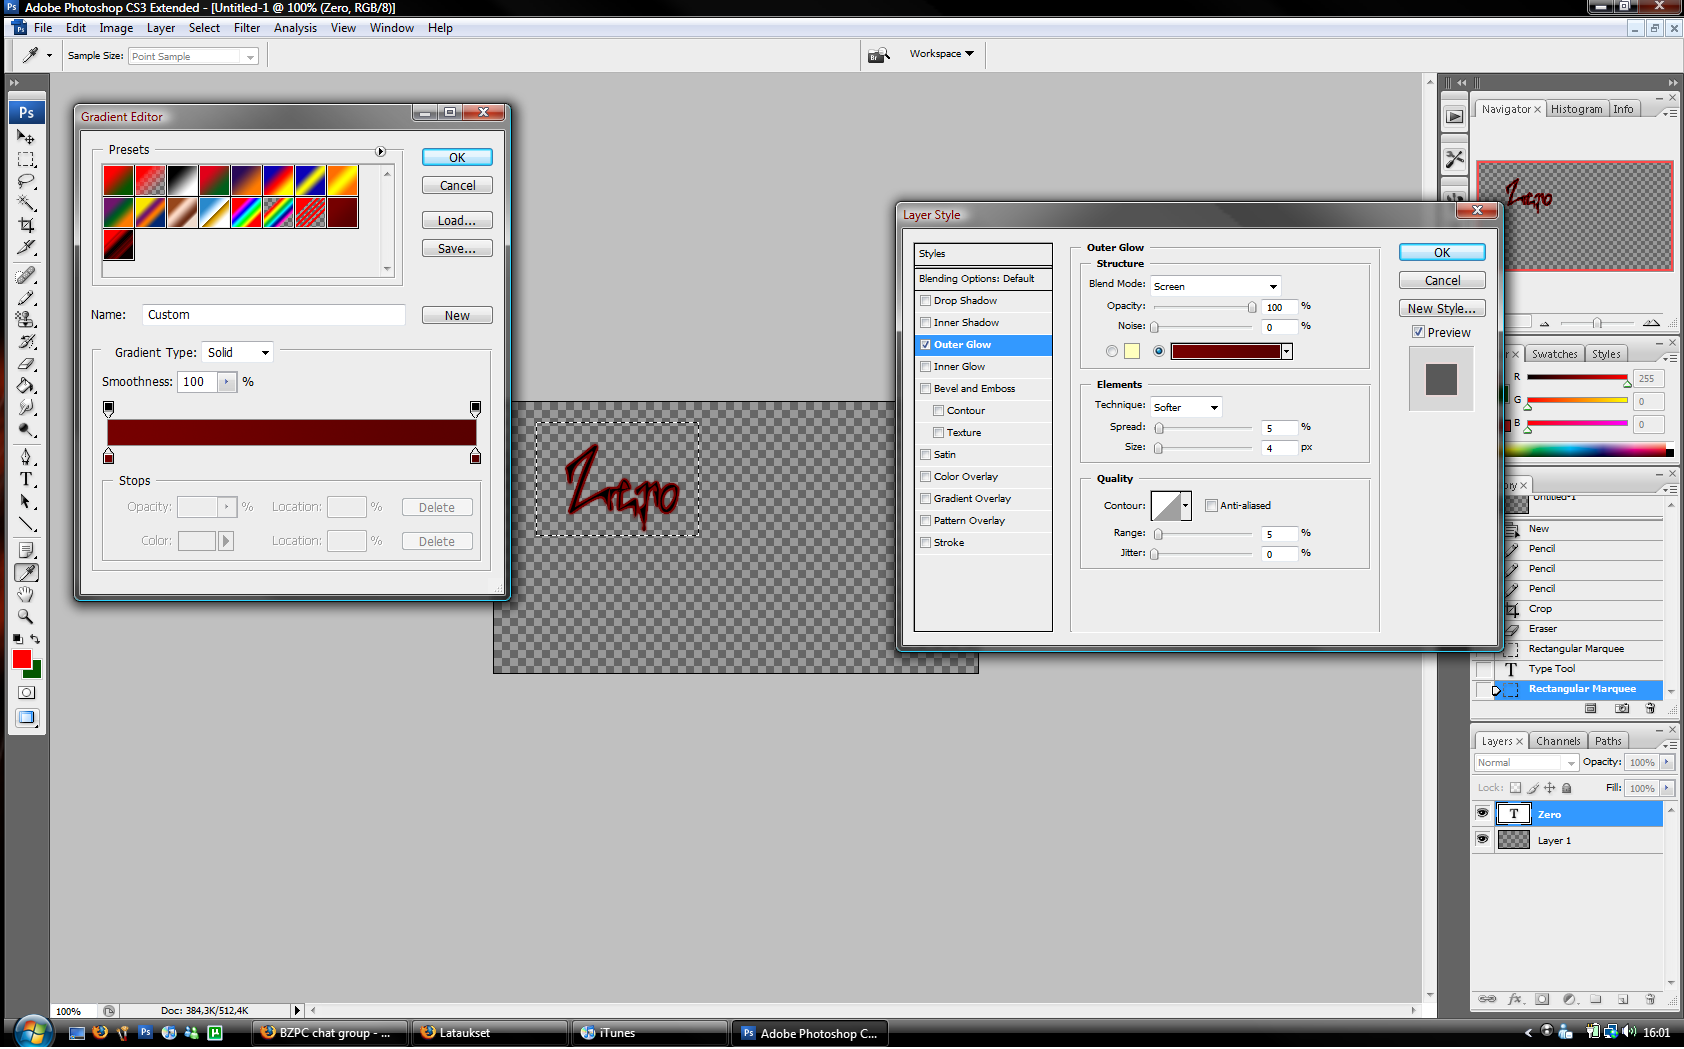Open the Blend Mode Screen dropdown

pyautogui.click(x=1215, y=286)
